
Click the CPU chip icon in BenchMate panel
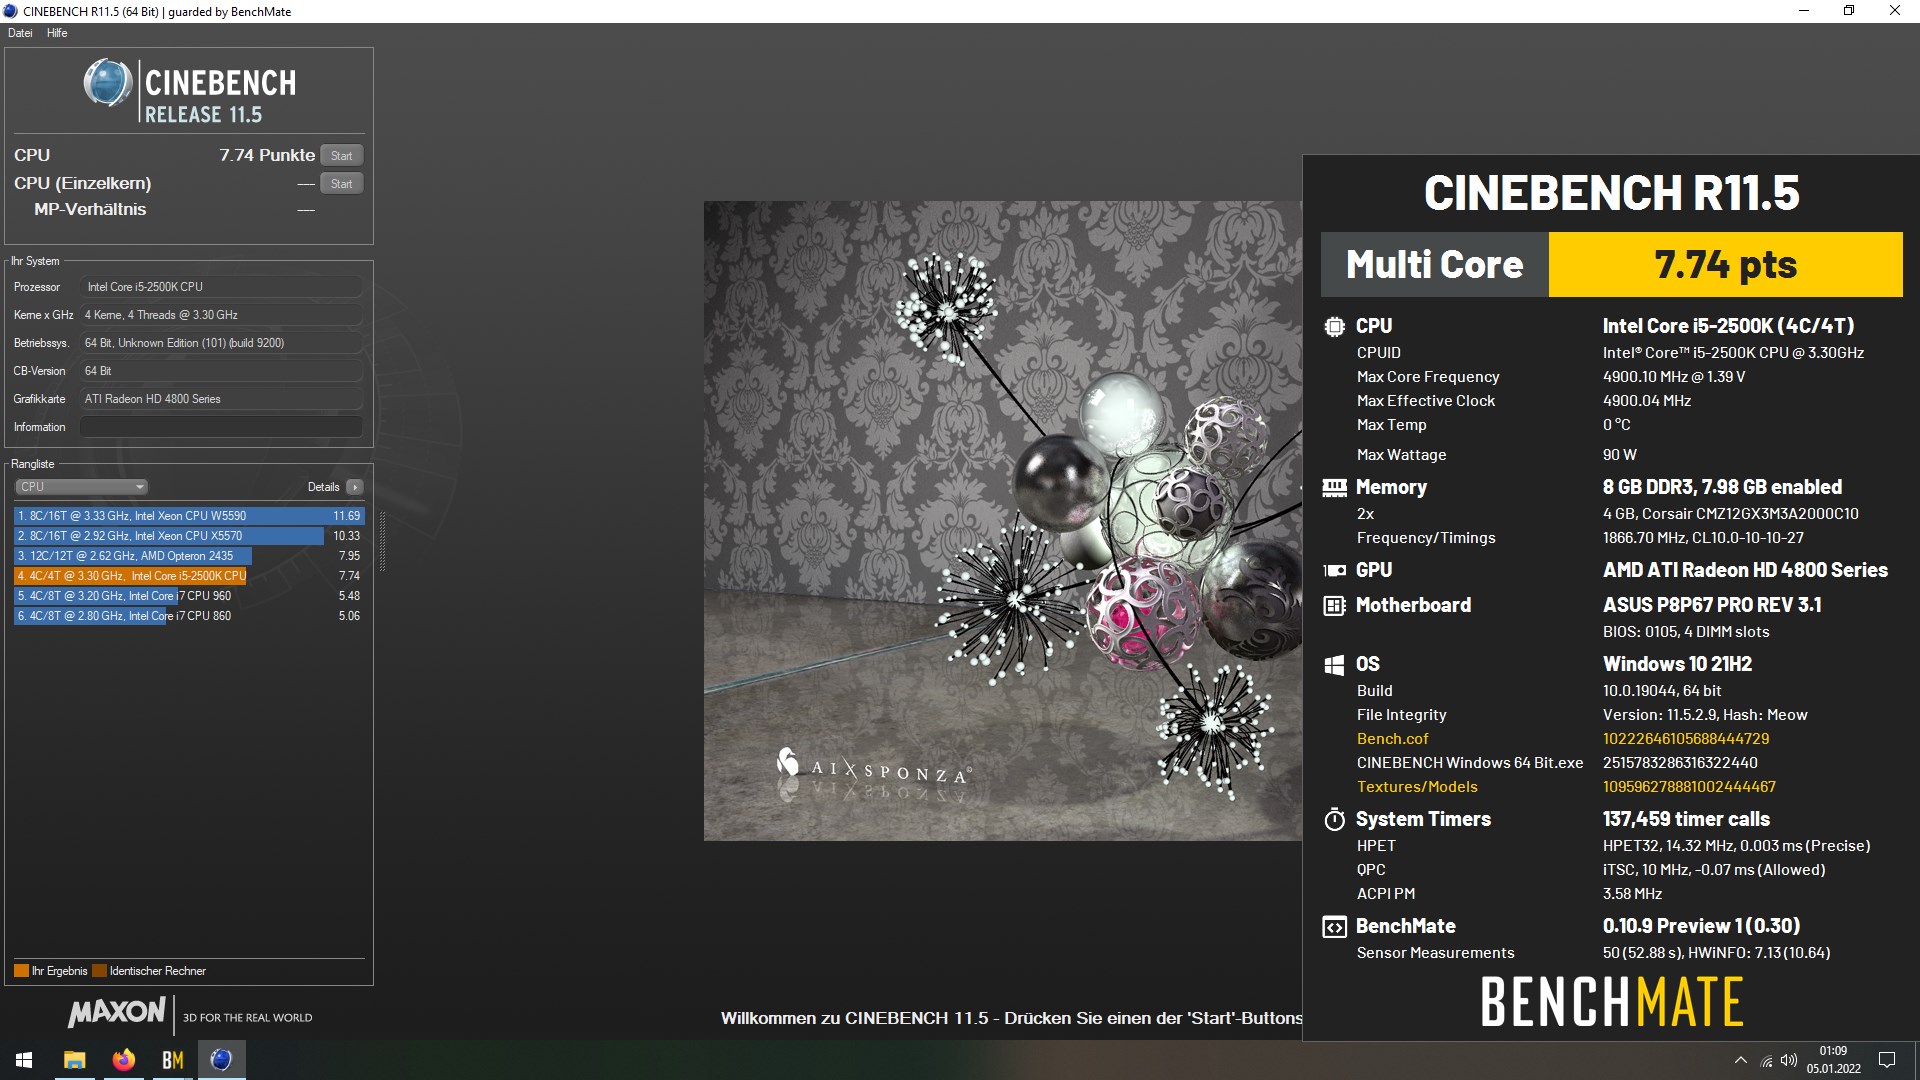(x=1334, y=326)
